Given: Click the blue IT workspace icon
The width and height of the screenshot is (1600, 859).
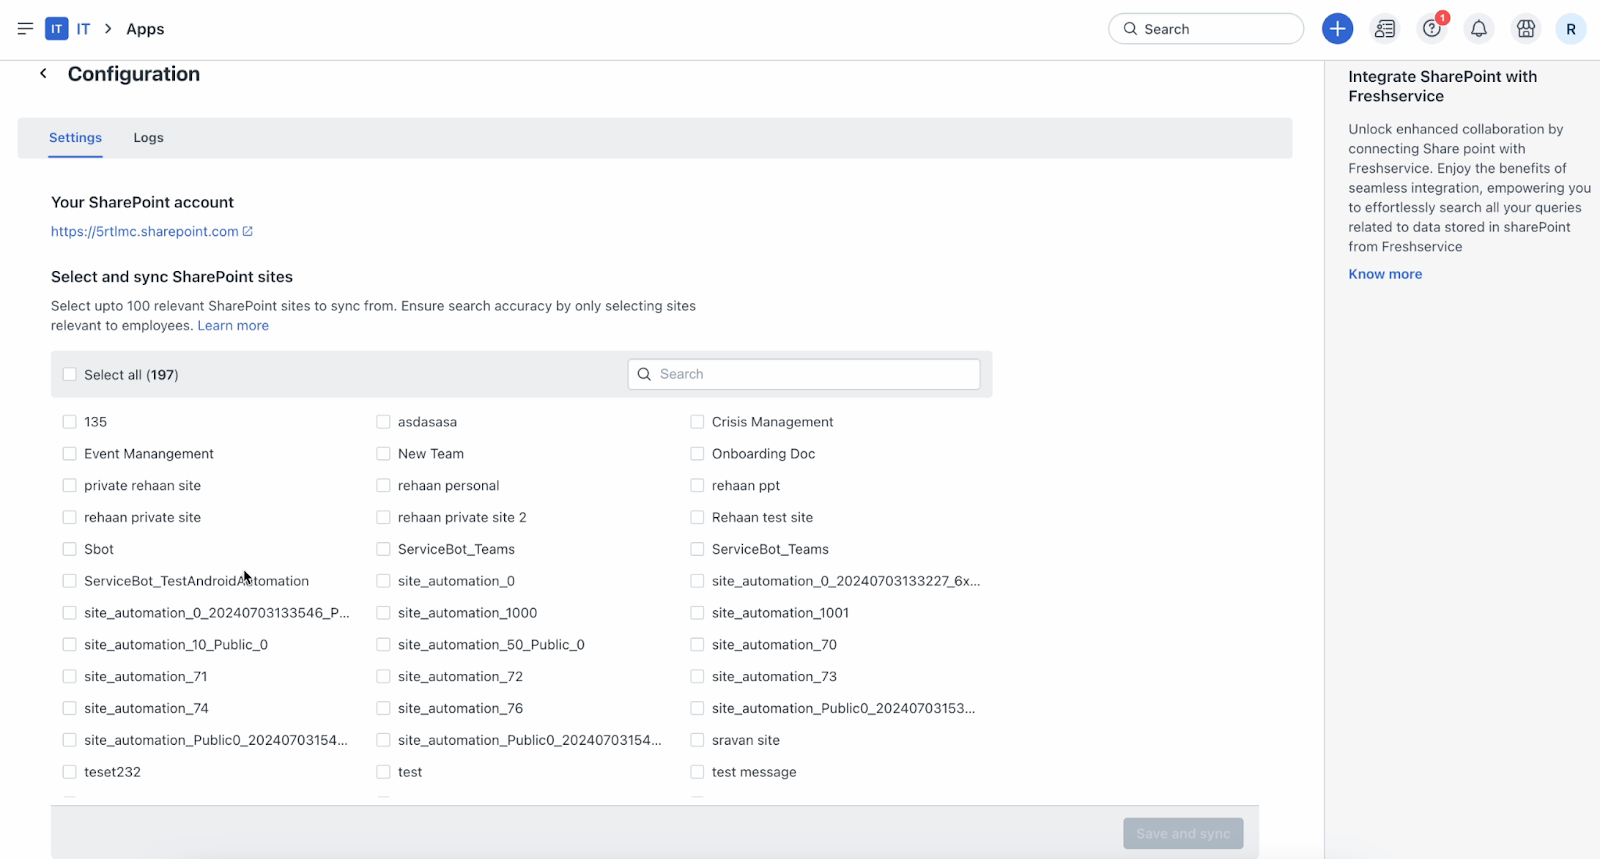Looking at the screenshot, I should (x=57, y=29).
